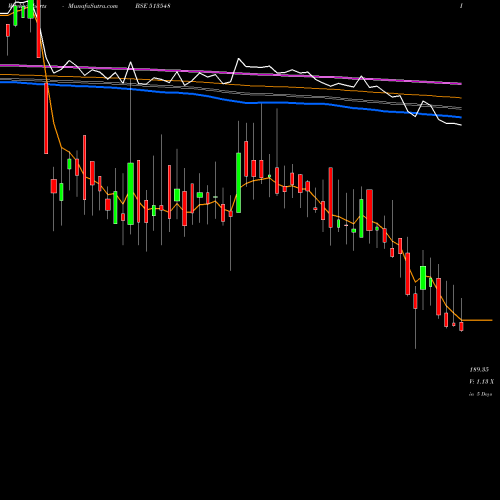Click the MunafaSutra.com site label
The image size is (500, 500).
click(93, 6)
